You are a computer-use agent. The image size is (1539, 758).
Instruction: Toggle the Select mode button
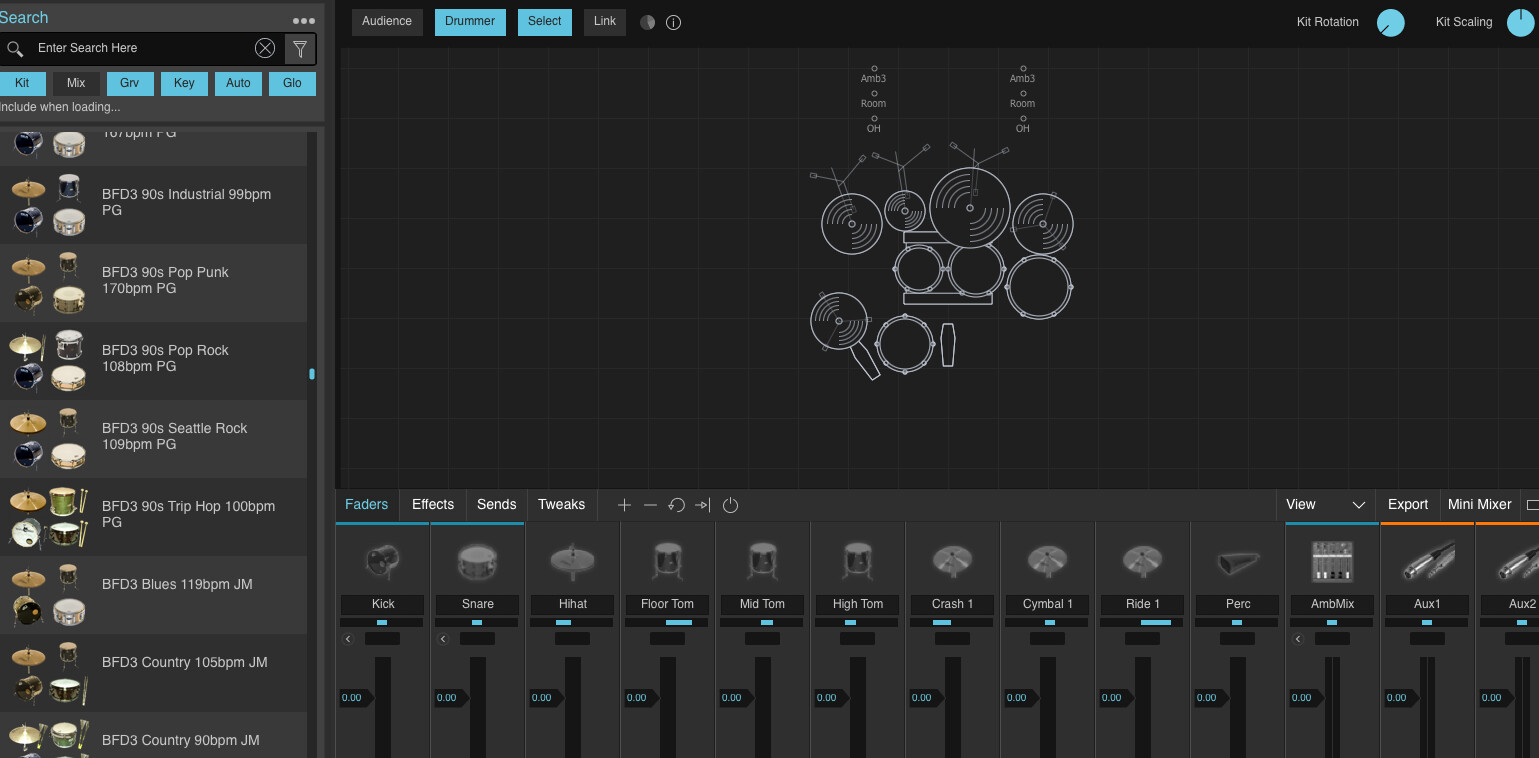[x=545, y=22]
